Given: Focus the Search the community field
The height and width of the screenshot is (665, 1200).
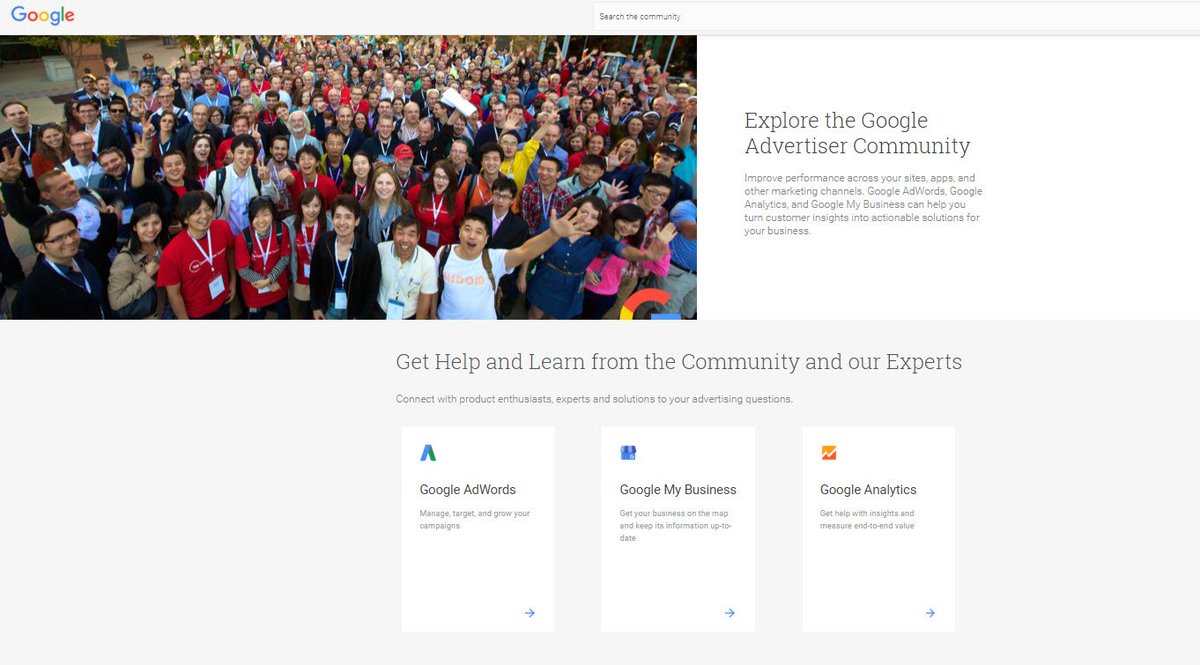Looking at the screenshot, I should (x=896, y=17).
